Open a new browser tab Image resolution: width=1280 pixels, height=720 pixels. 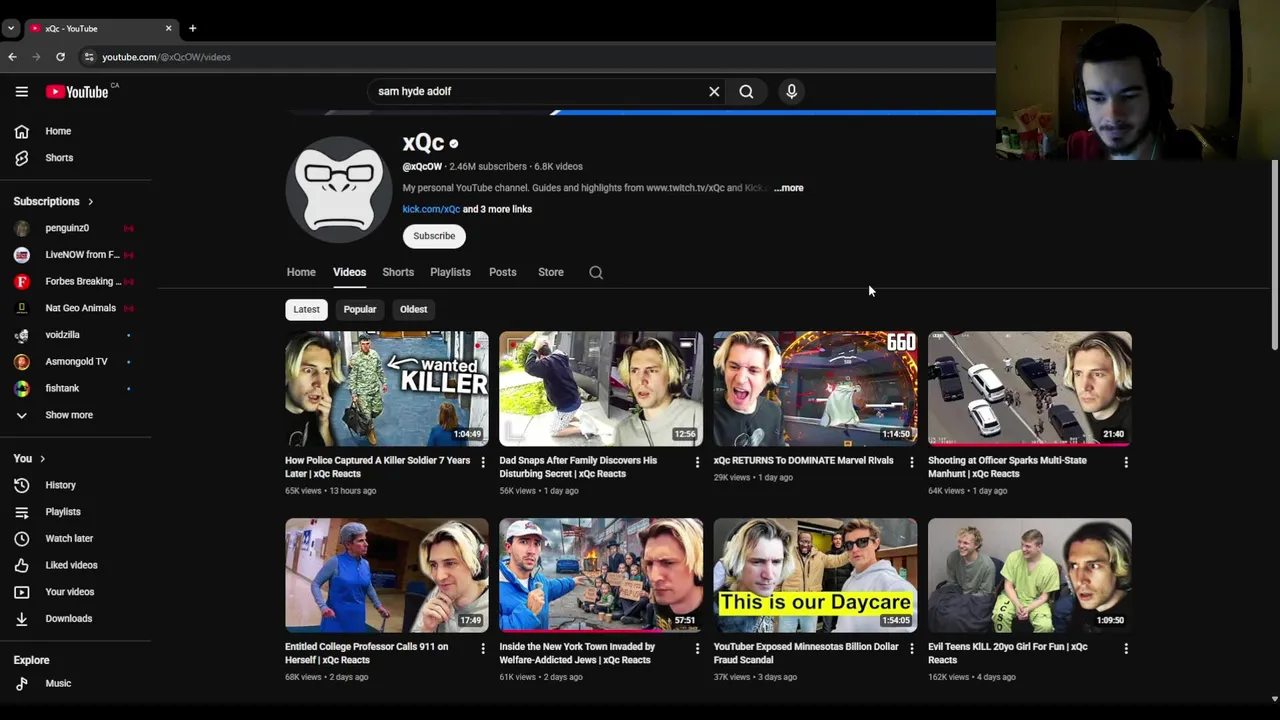click(x=192, y=28)
